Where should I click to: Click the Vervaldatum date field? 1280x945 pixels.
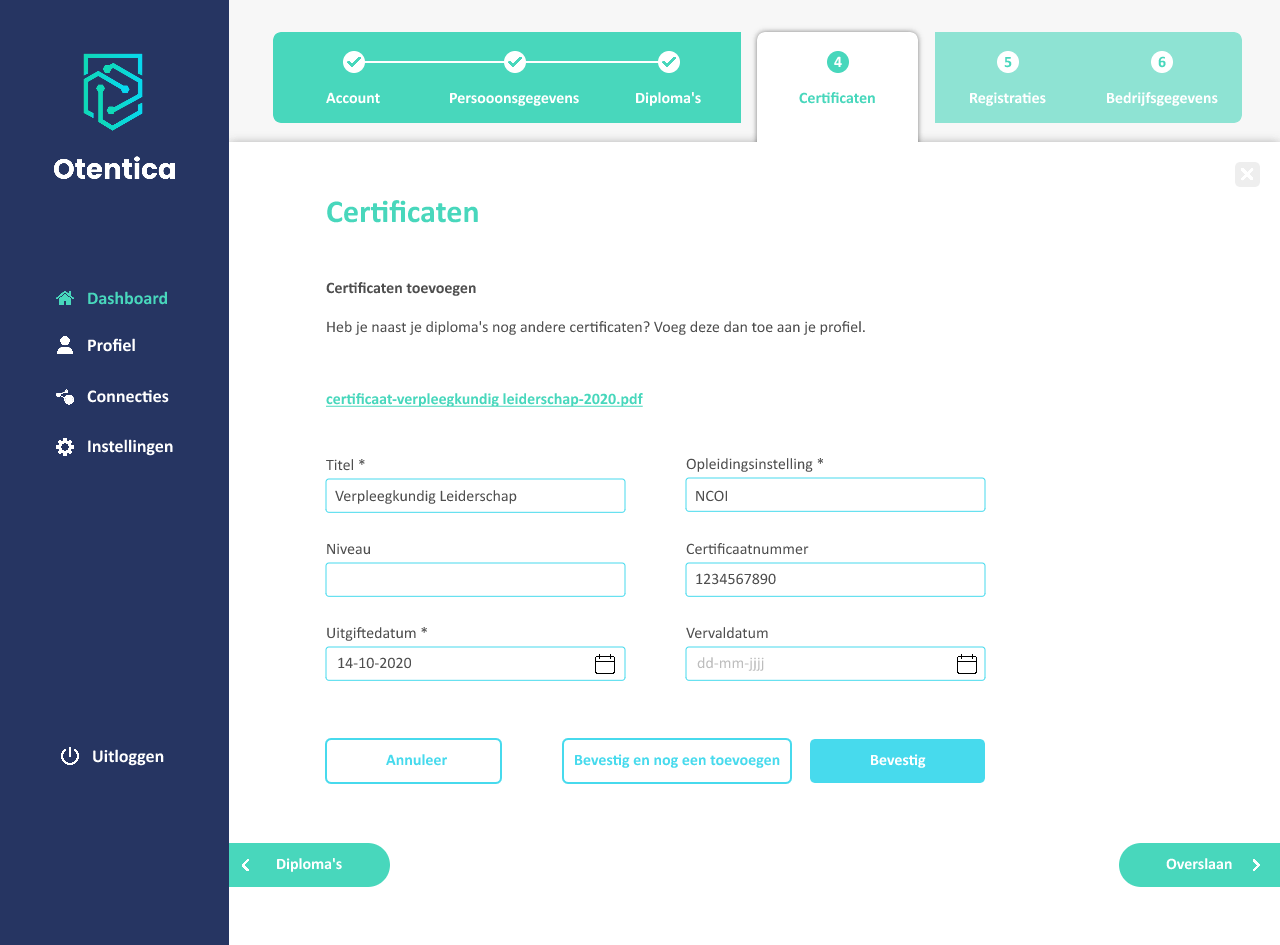click(835, 664)
